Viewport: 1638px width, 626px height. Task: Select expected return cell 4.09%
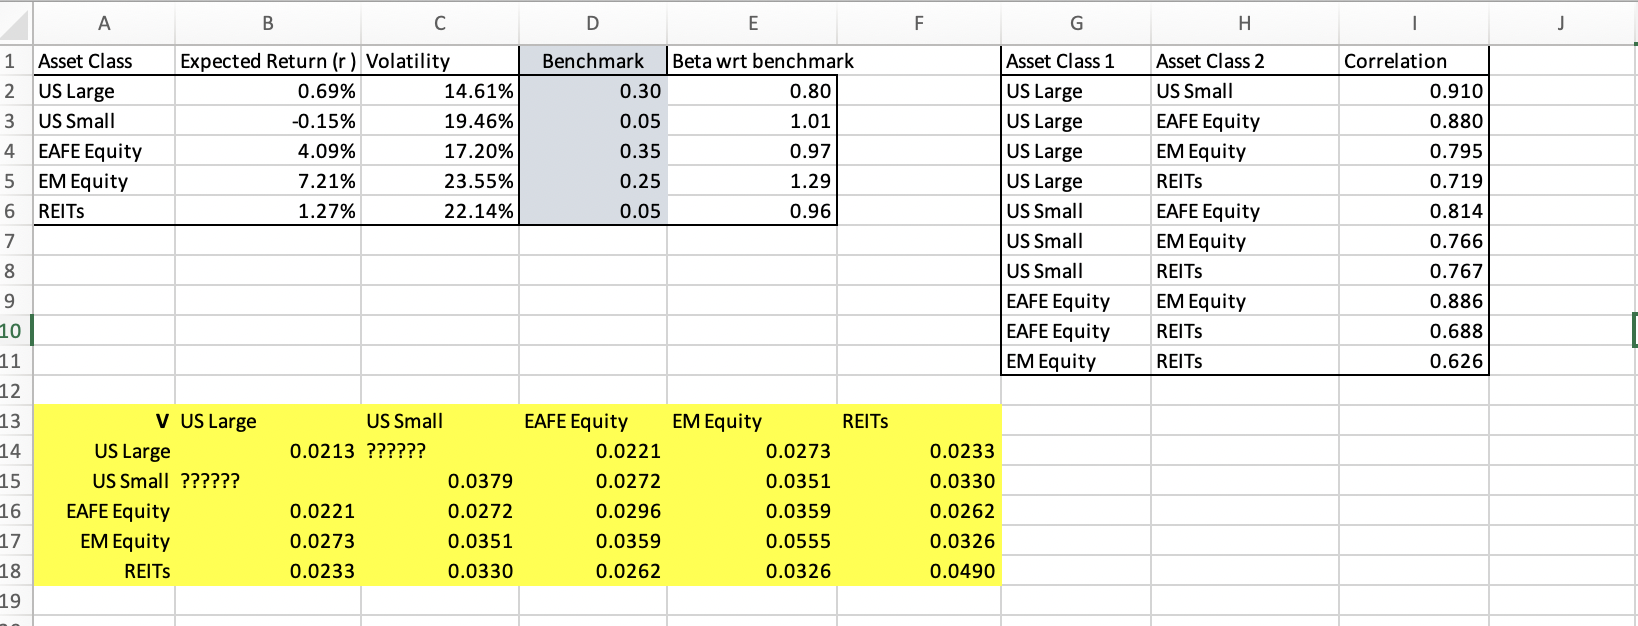(268, 151)
